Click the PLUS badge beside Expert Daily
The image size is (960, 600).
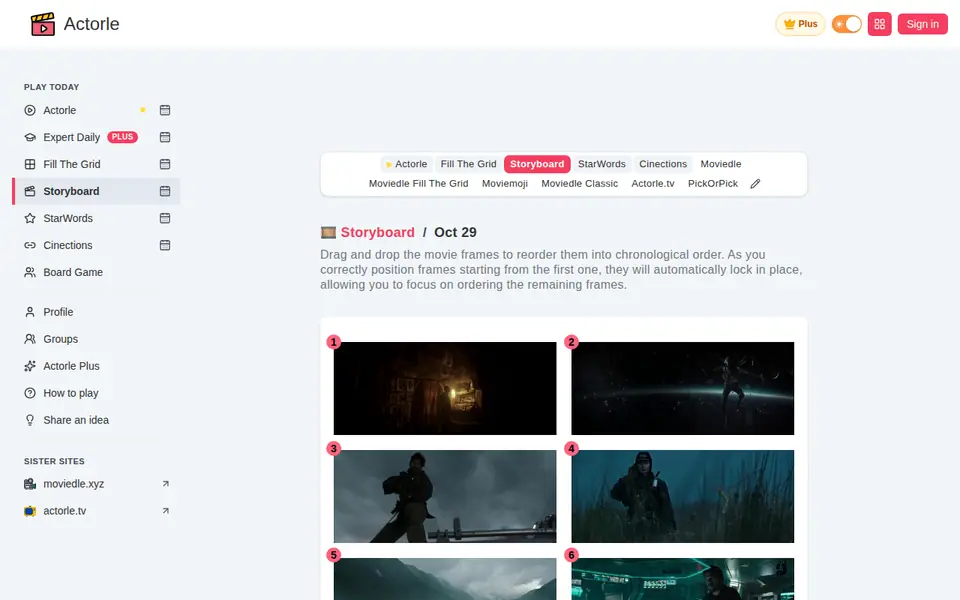point(122,137)
